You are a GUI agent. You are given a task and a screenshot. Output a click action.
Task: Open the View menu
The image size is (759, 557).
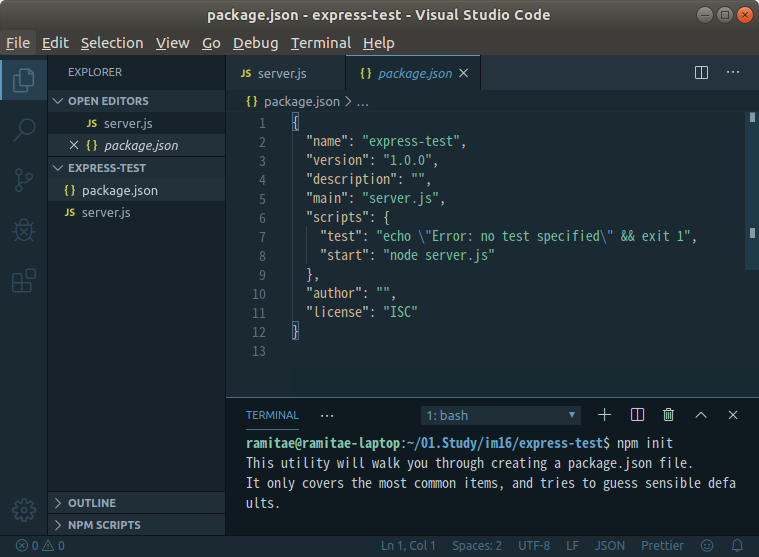[x=172, y=43]
